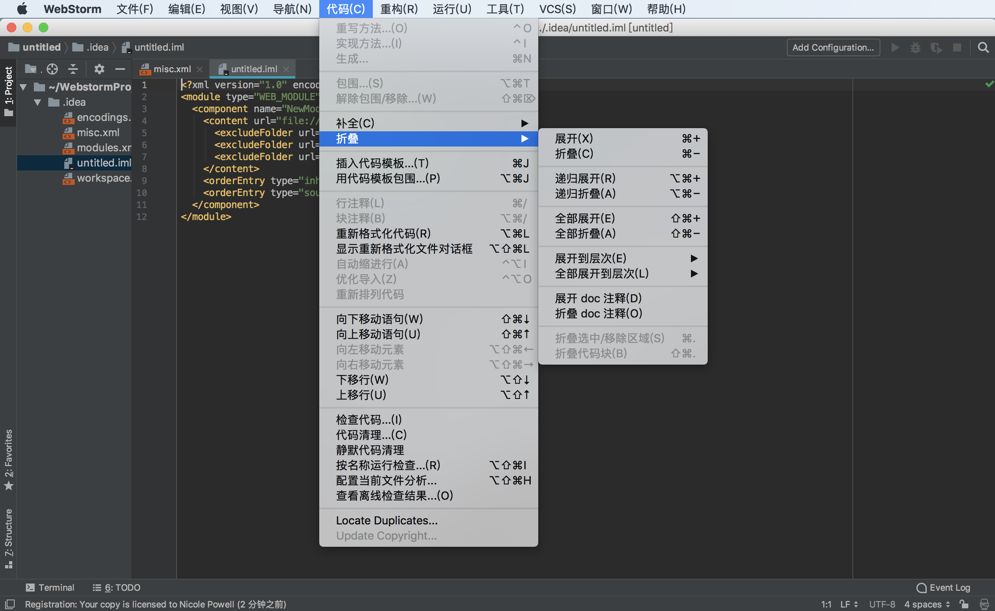Viewport: 995px width, 611px height.
Task: Choose 折叠 doc 注释(O)
Action: coord(623,313)
